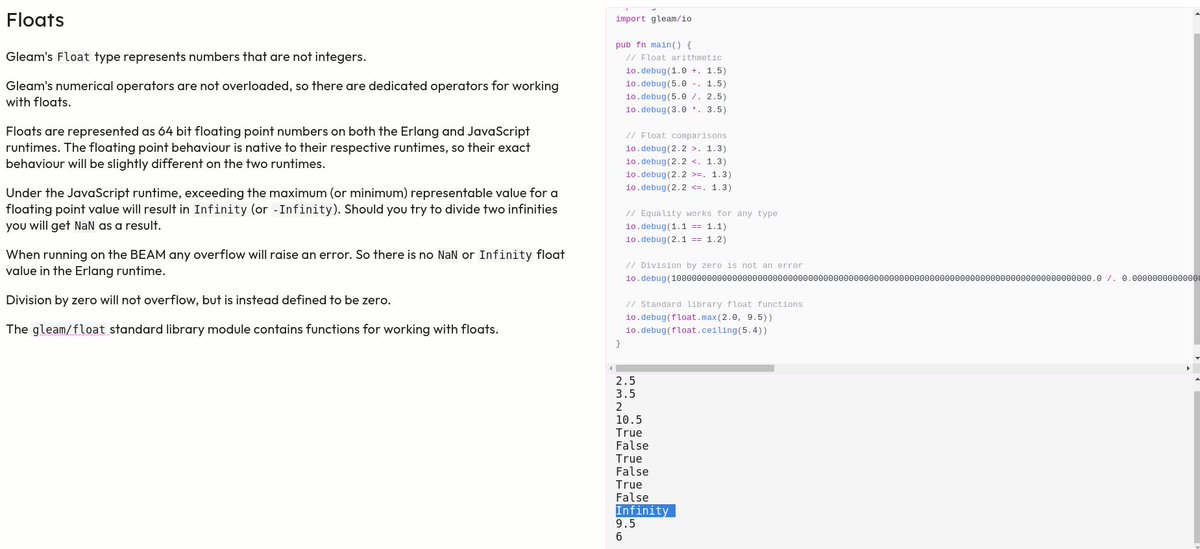
Task: Click the 'When running on the BEAM' paragraph
Action: [x=285, y=263]
